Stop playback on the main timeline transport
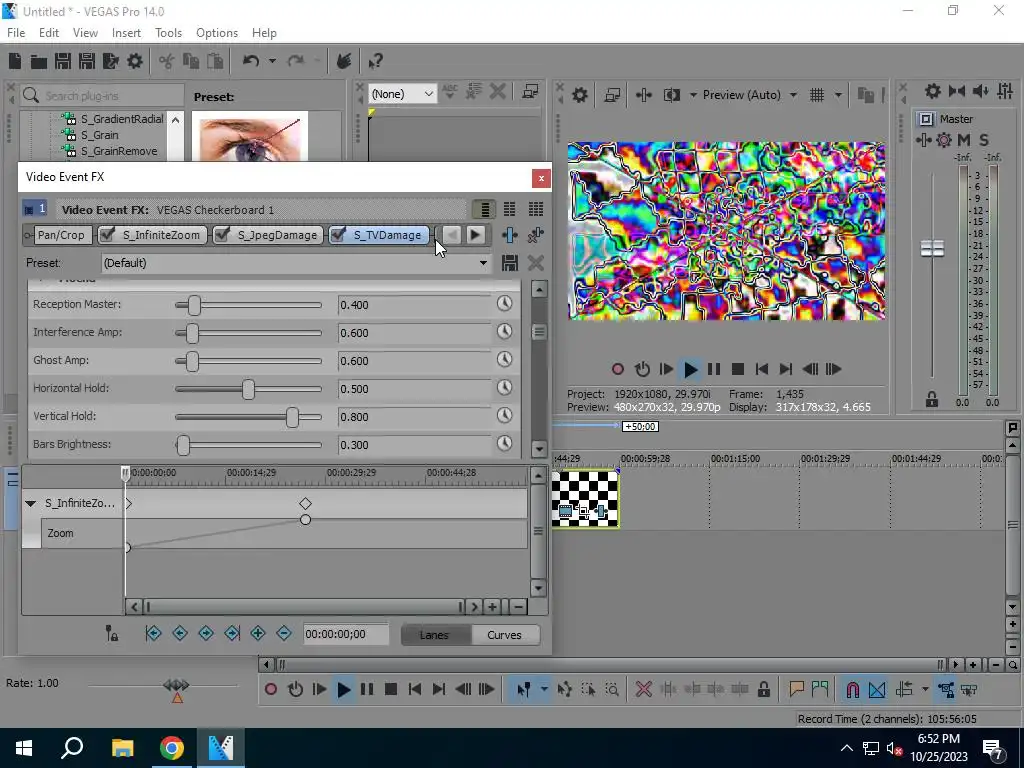The height and width of the screenshot is (768, 1024). (391, 690)
